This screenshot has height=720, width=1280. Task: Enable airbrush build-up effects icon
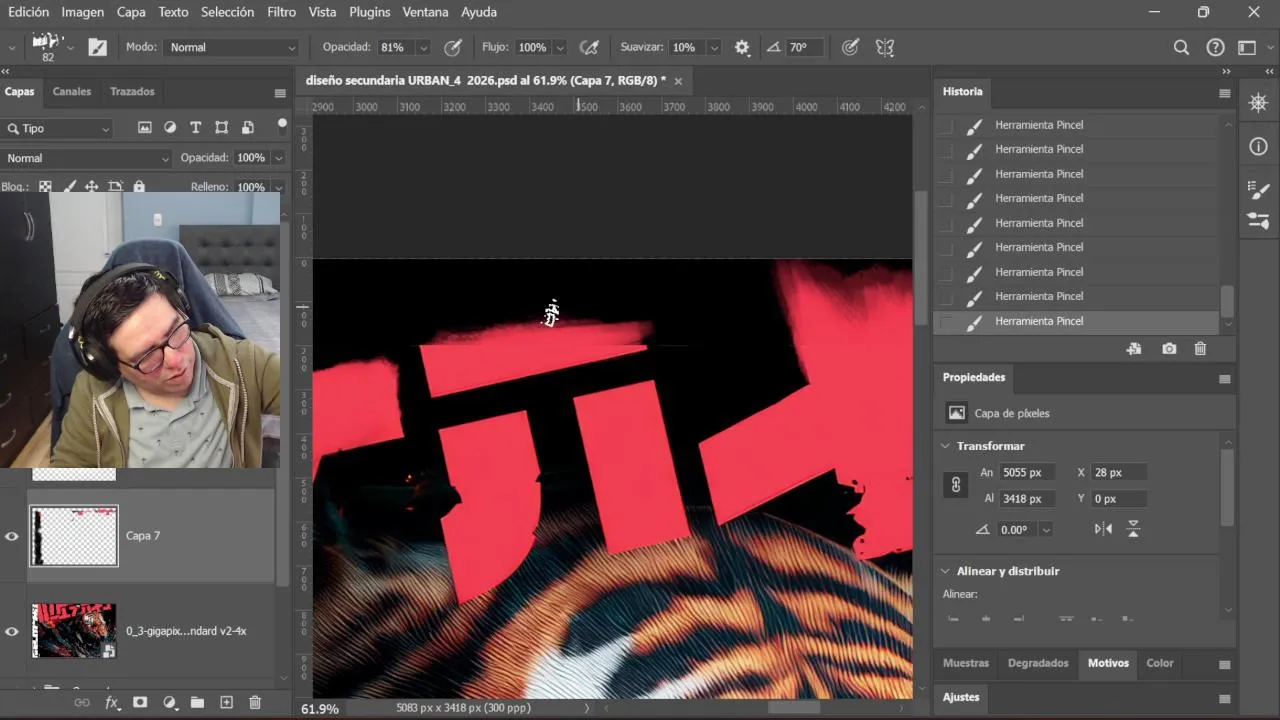click(x=589, y=47)
